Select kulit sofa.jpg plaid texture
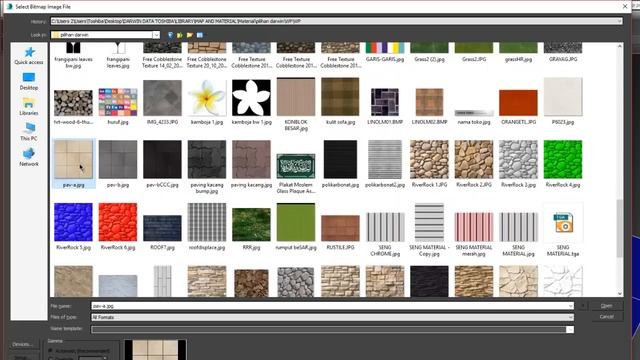 point(340,97)
